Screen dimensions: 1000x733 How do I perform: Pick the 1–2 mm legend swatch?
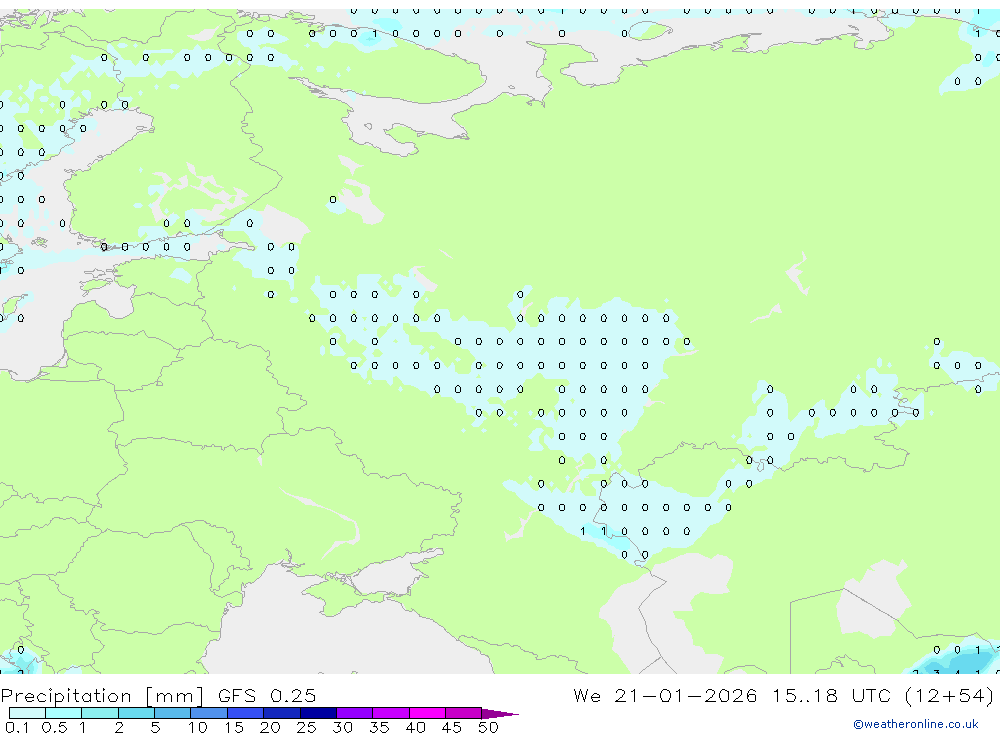coord(100,713)
